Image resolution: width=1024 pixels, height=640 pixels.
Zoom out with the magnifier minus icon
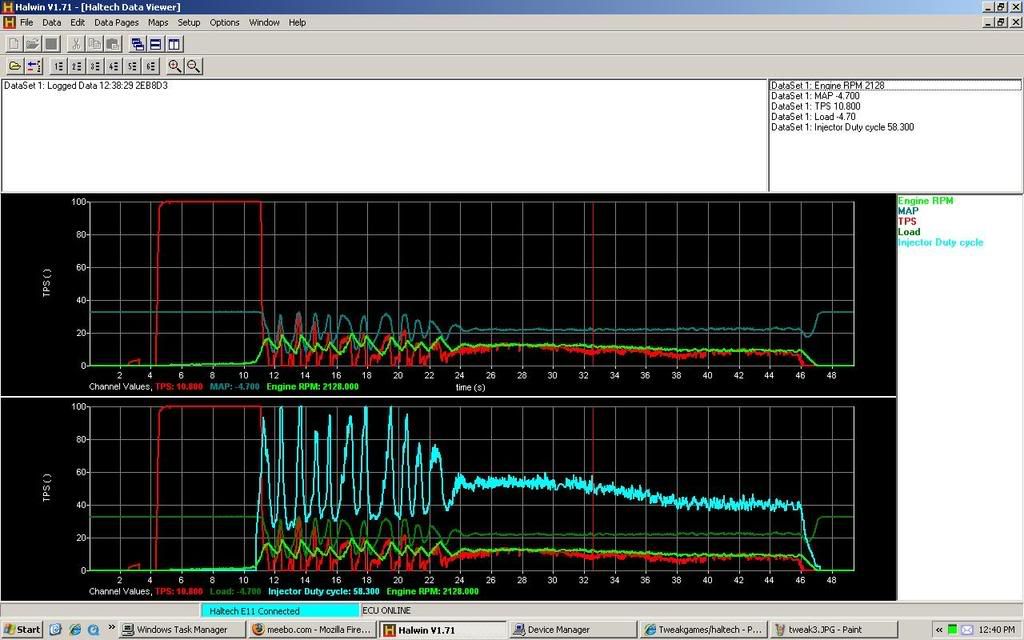point(193,66)
